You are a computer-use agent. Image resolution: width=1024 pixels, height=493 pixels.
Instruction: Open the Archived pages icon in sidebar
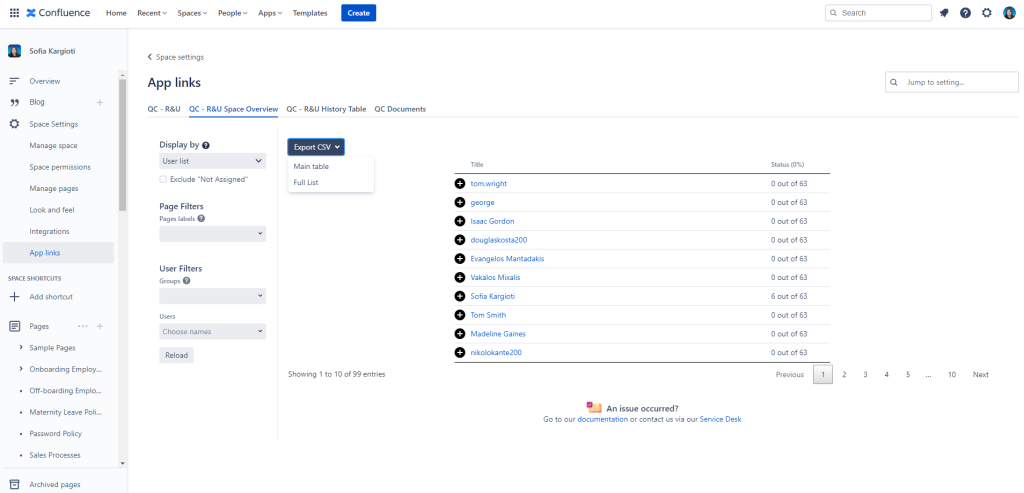click(15, 485)
